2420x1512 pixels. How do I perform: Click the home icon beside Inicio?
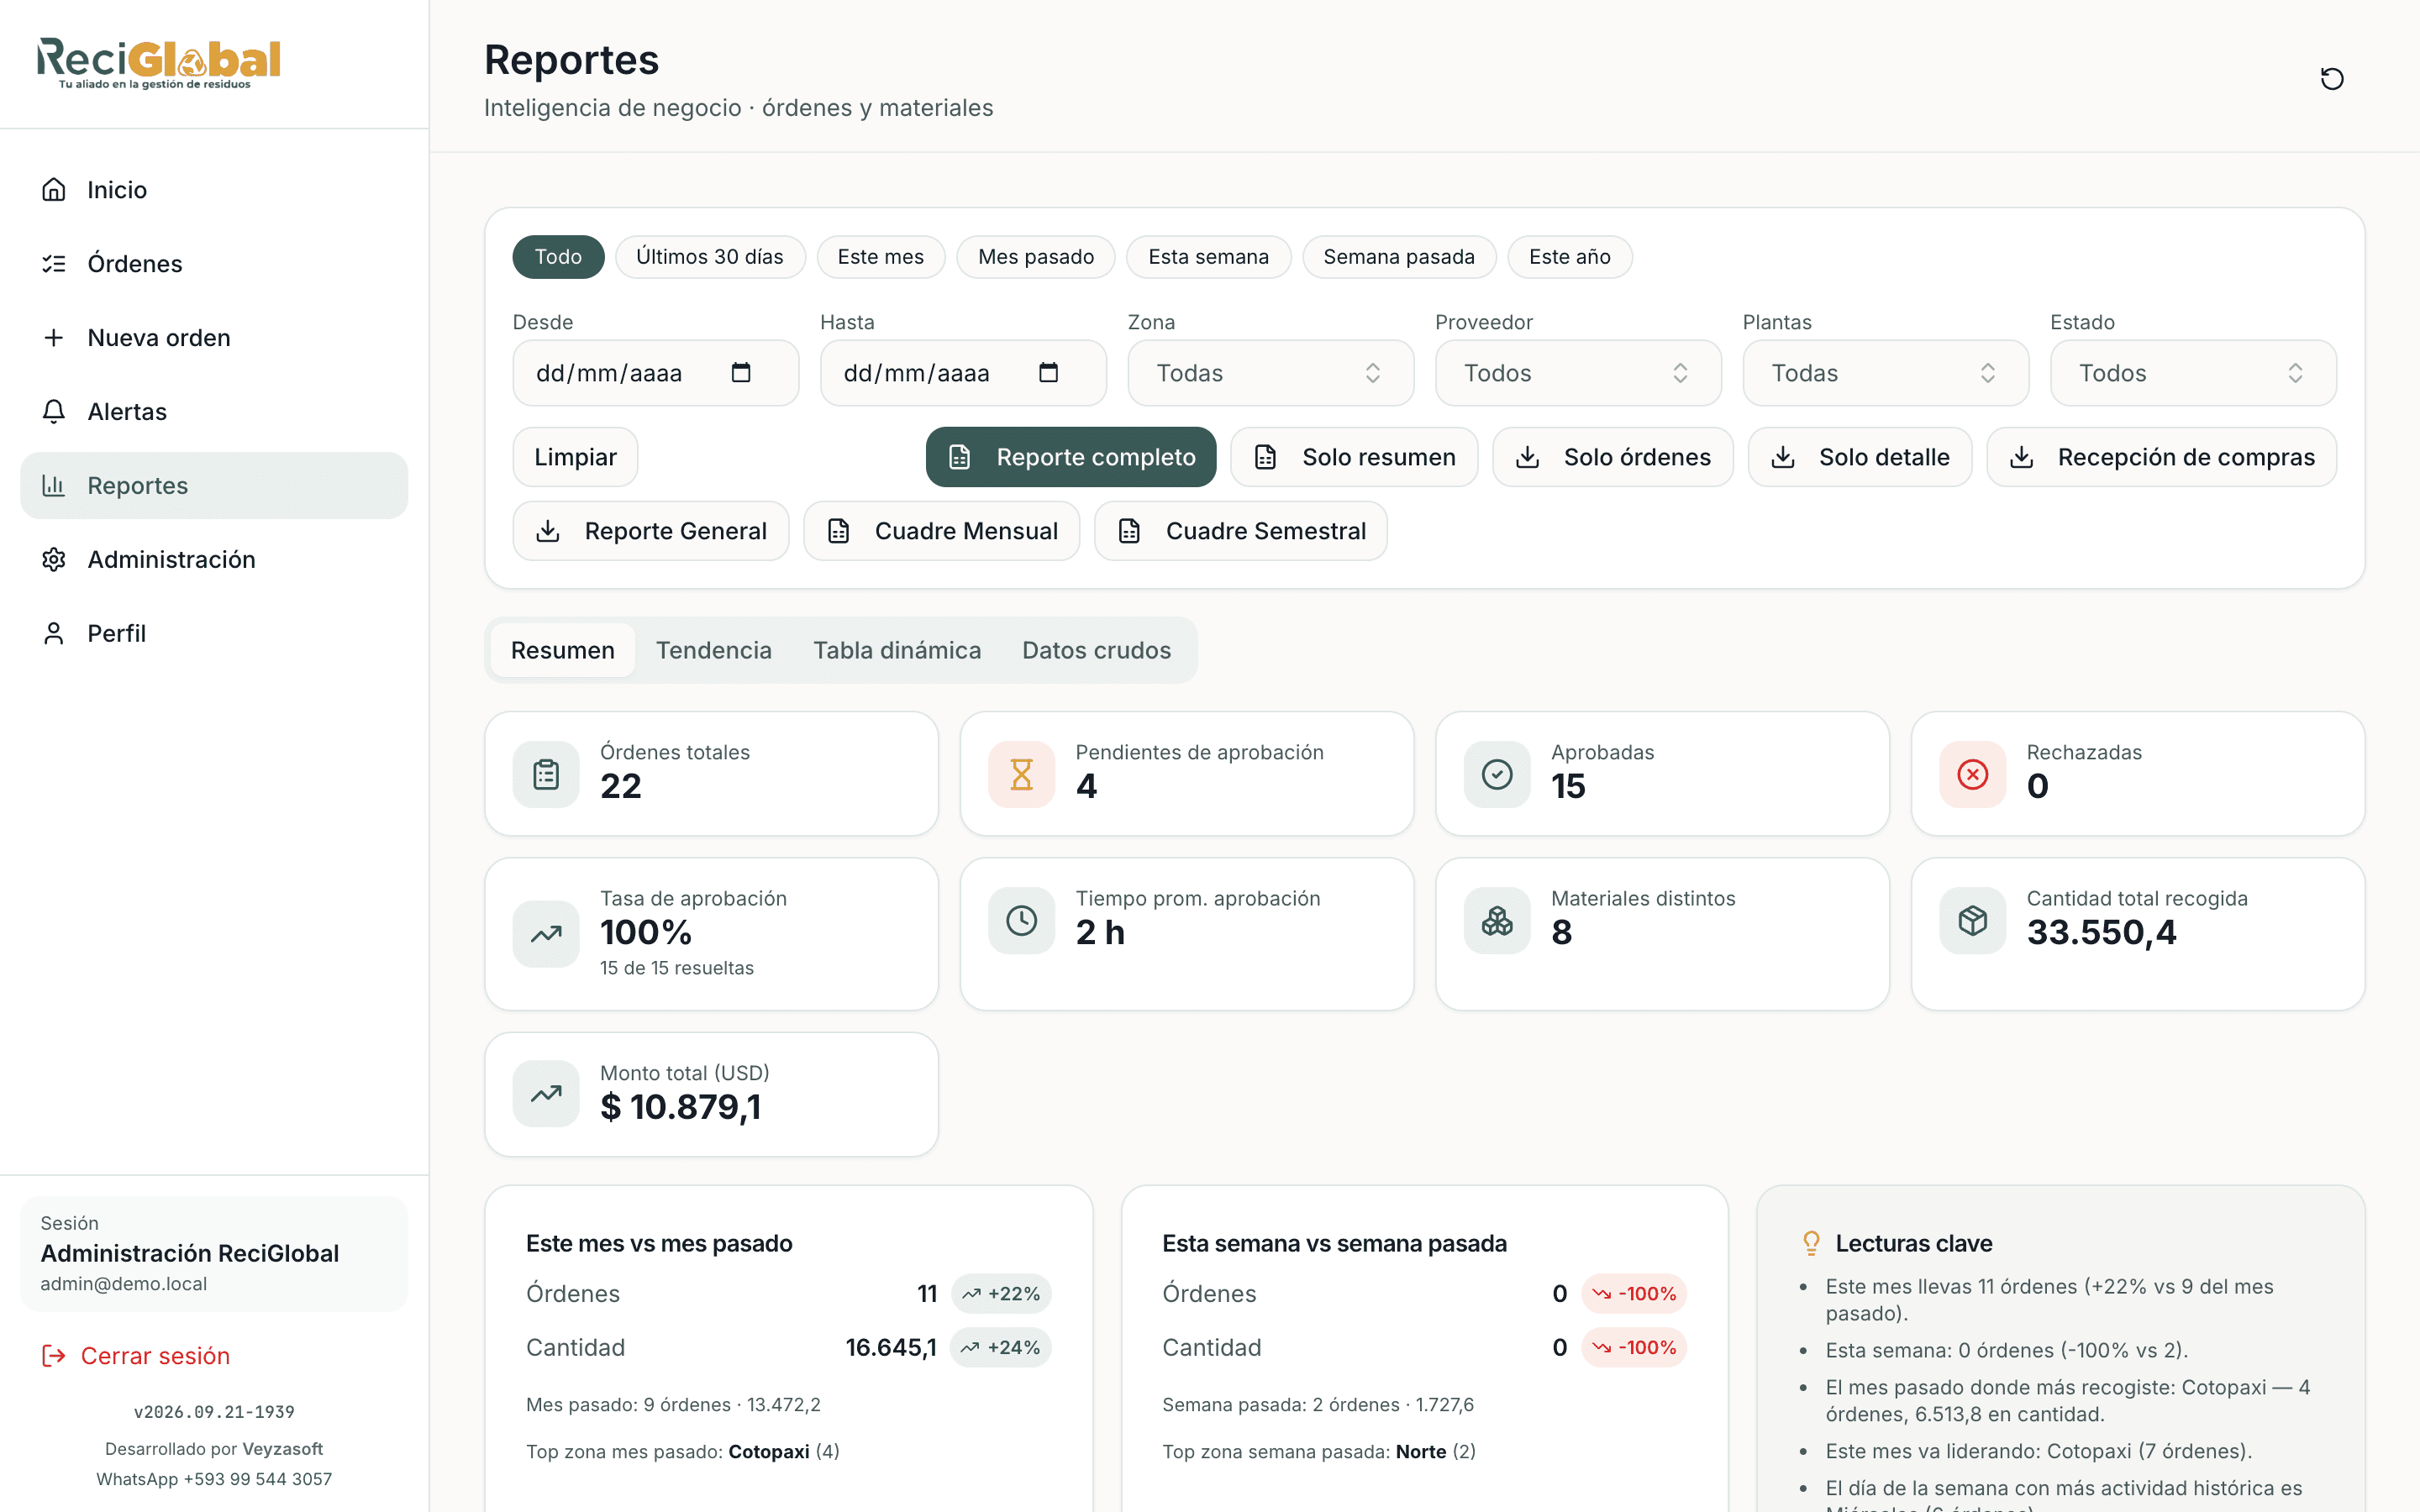click(x=54, y=189)
